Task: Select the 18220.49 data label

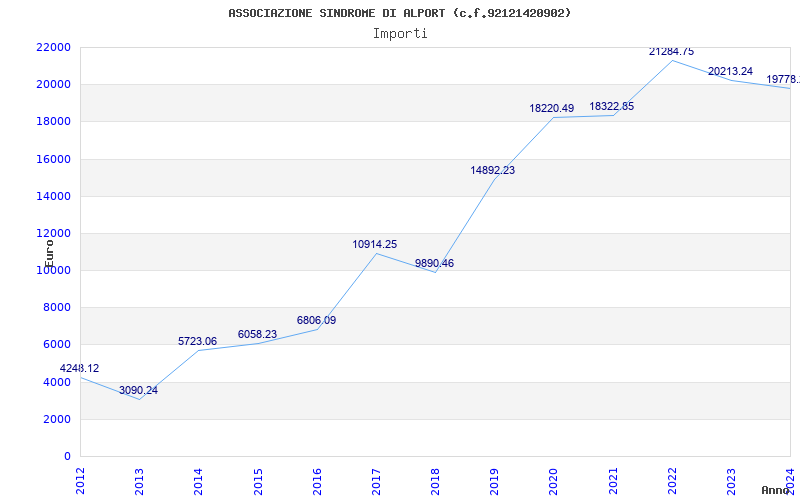Action: tap(552, 108)
